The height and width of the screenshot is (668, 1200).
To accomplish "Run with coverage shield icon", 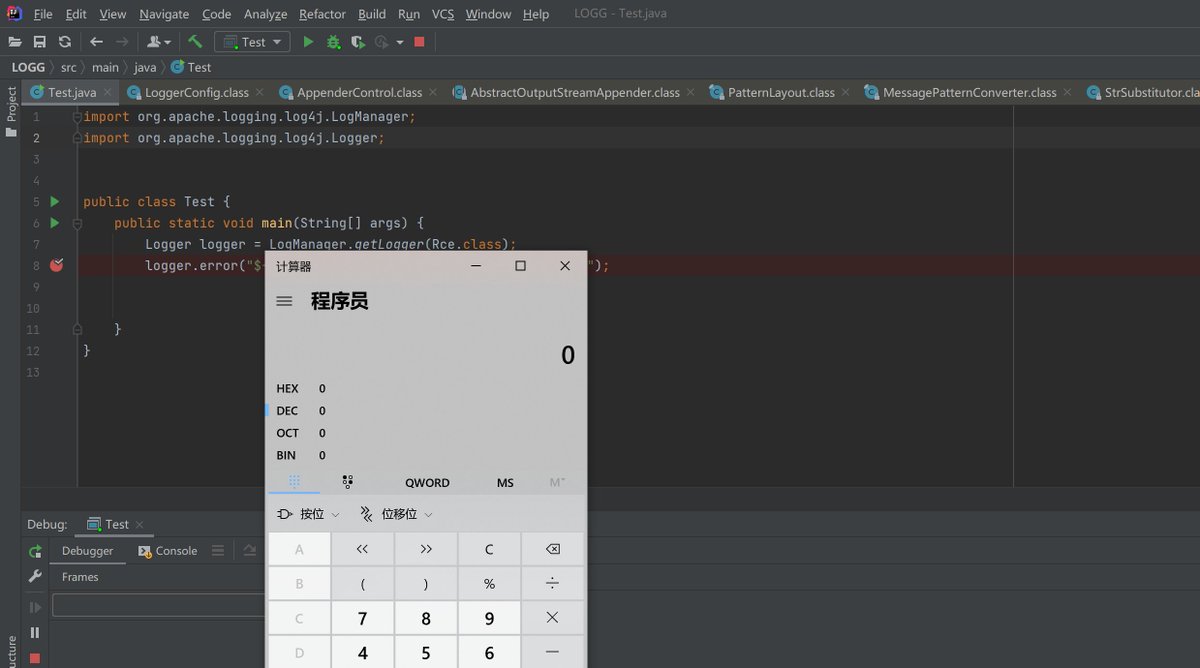I will click(x=358, y=42).
